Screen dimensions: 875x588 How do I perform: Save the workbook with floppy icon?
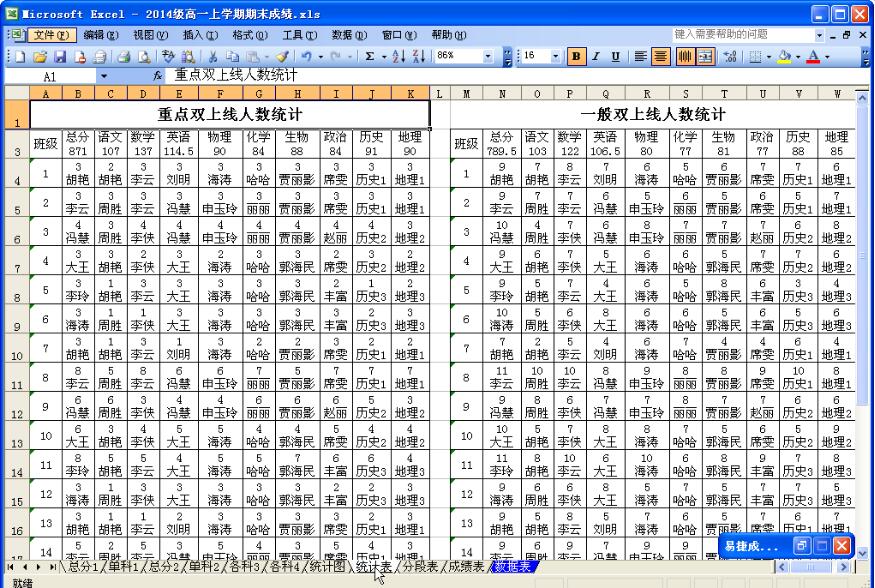60,56
